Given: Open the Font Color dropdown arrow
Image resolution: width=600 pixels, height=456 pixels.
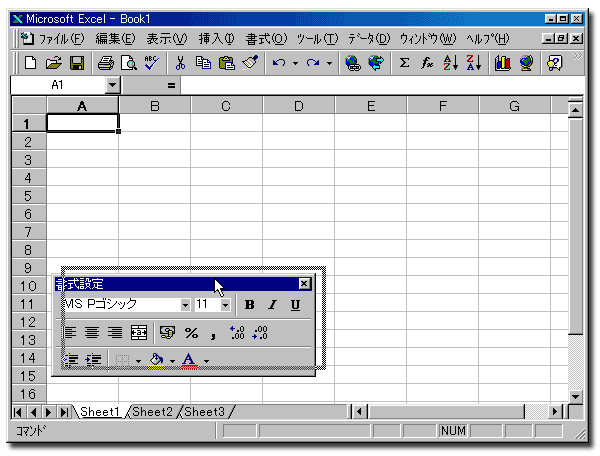Looking at the screenshot, I should click(207, 360).
